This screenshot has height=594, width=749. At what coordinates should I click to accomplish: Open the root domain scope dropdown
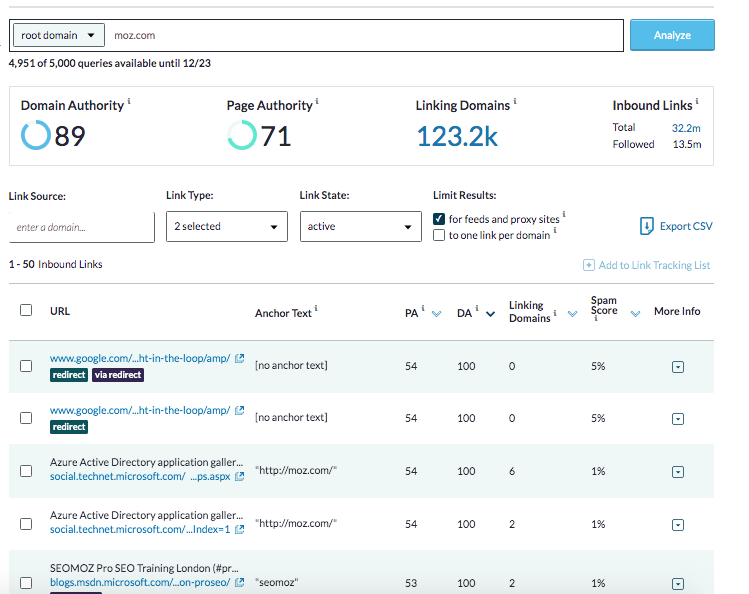[x=59, y=35]
